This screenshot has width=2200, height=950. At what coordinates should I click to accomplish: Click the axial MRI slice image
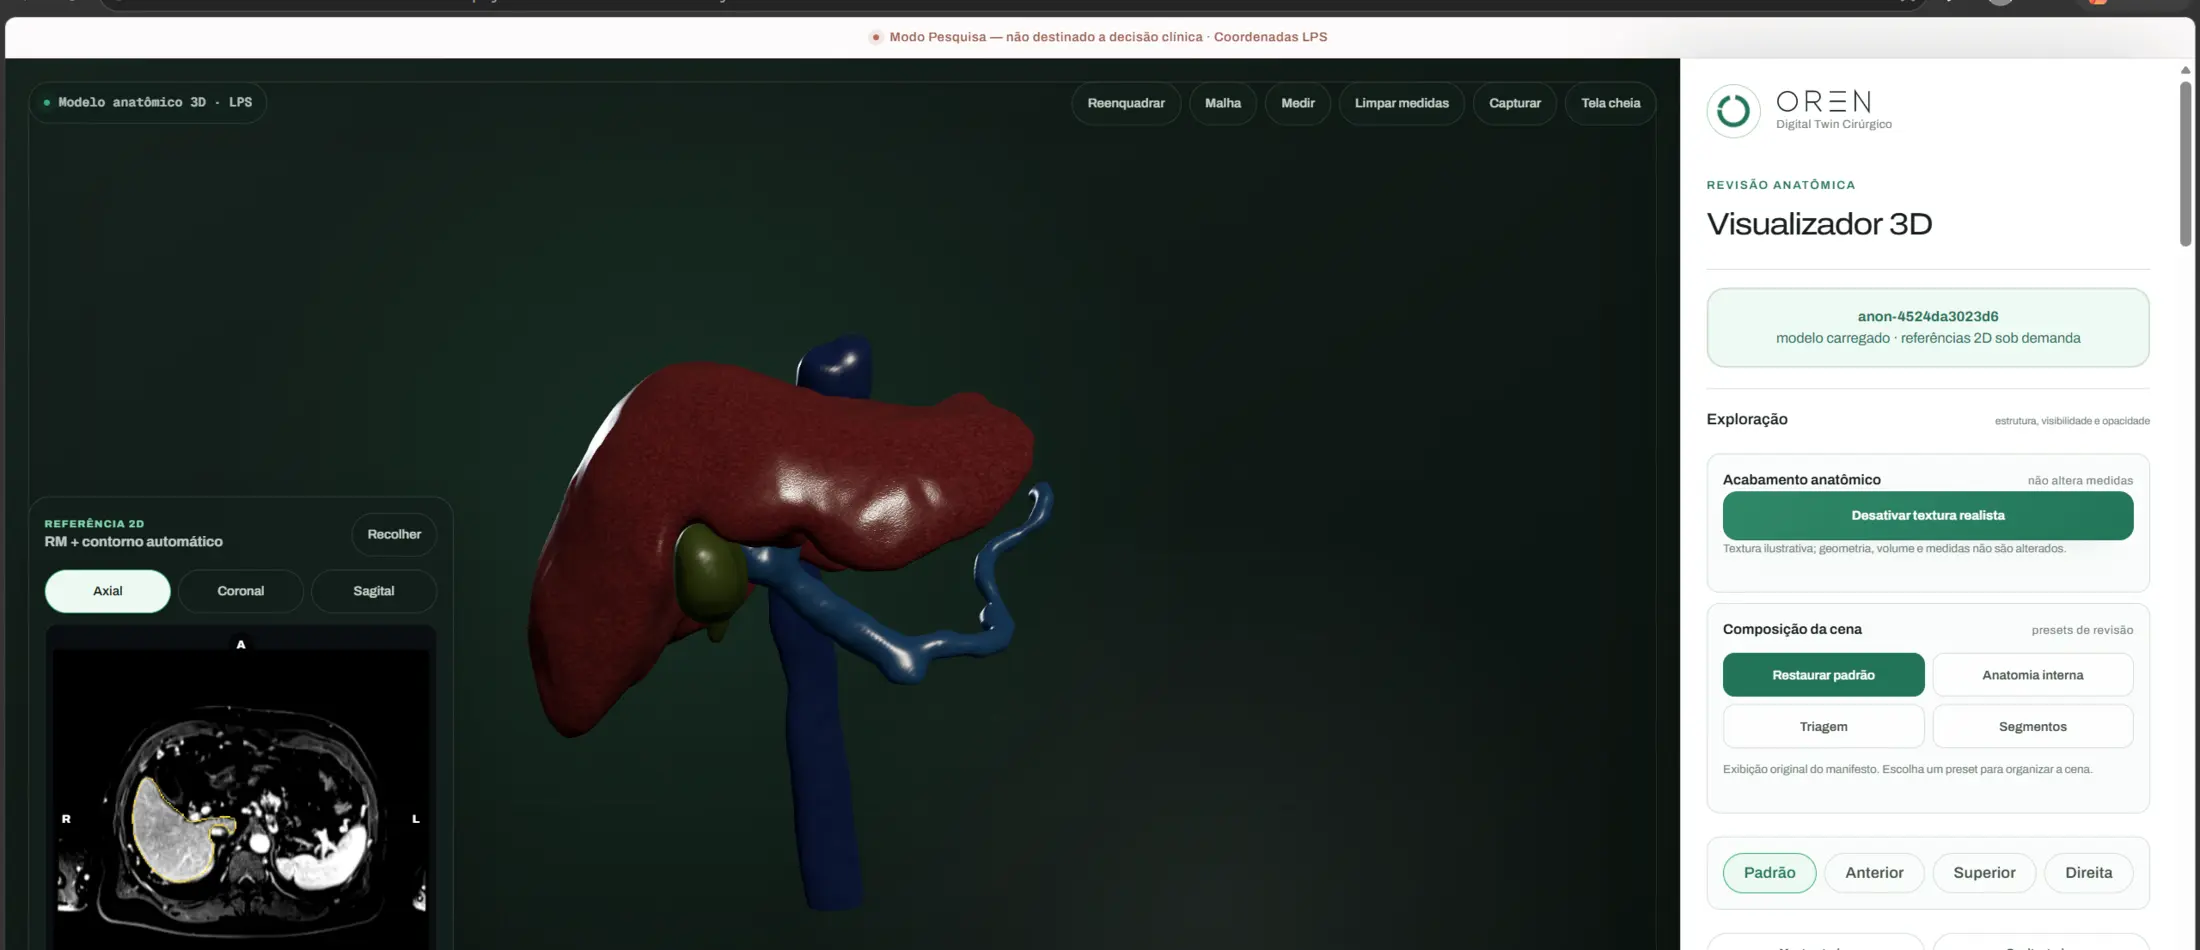tap(241, 798)
